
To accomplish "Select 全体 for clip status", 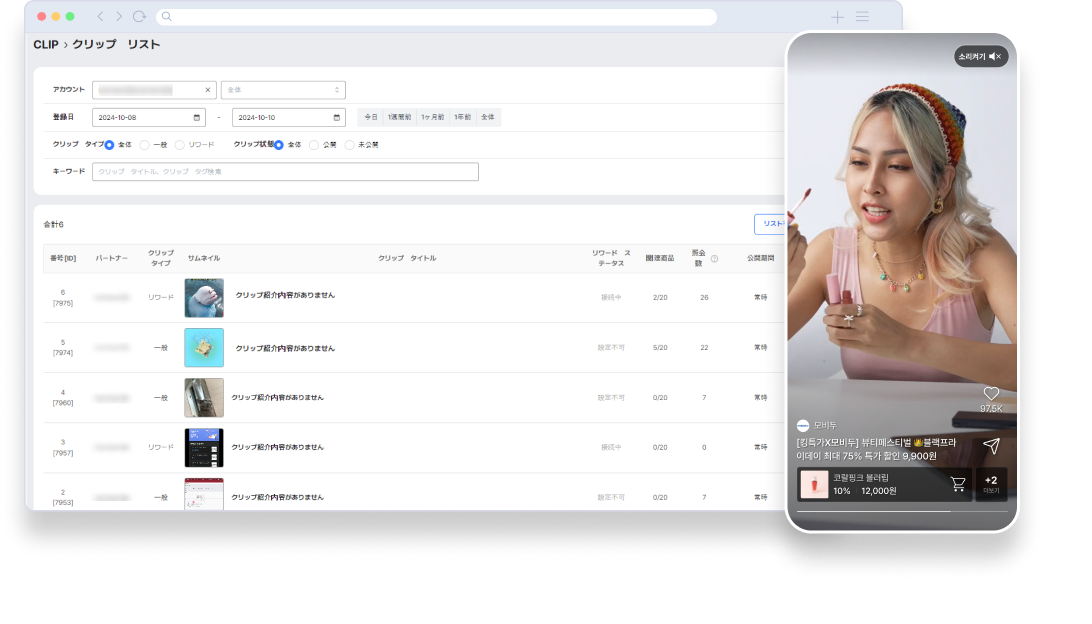I will point(279,145).
